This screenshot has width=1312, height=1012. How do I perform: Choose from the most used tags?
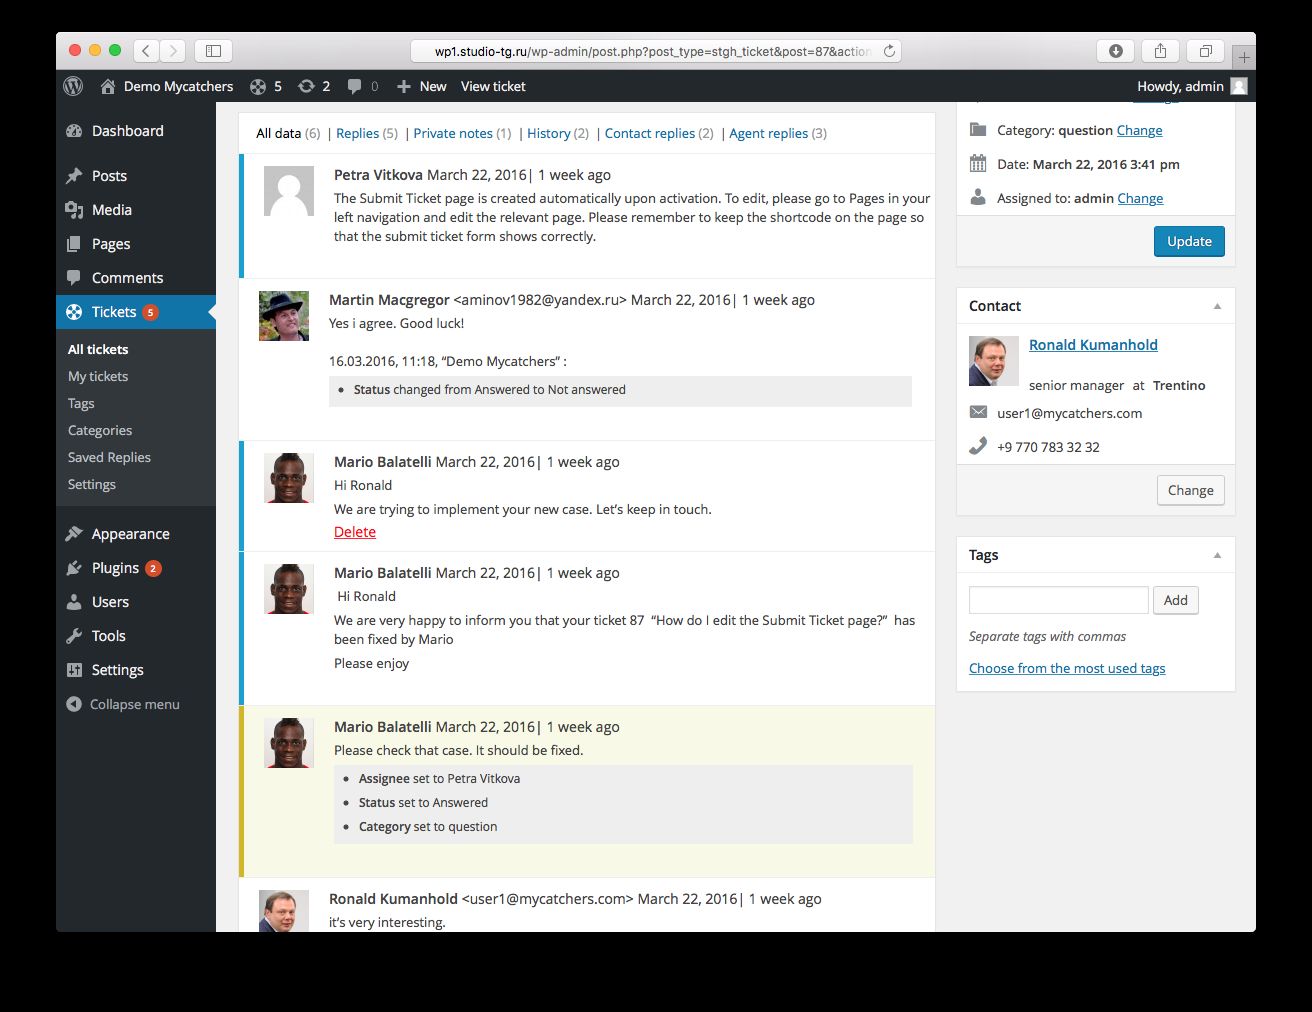pos(1067,668)
